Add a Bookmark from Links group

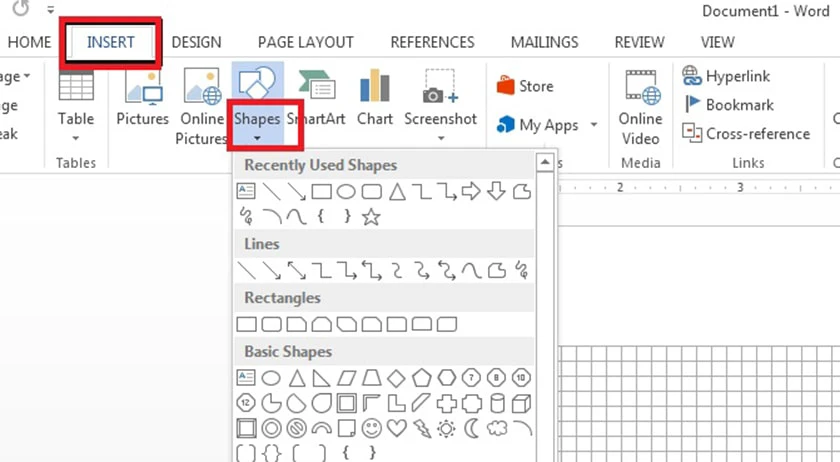point(729,105)
